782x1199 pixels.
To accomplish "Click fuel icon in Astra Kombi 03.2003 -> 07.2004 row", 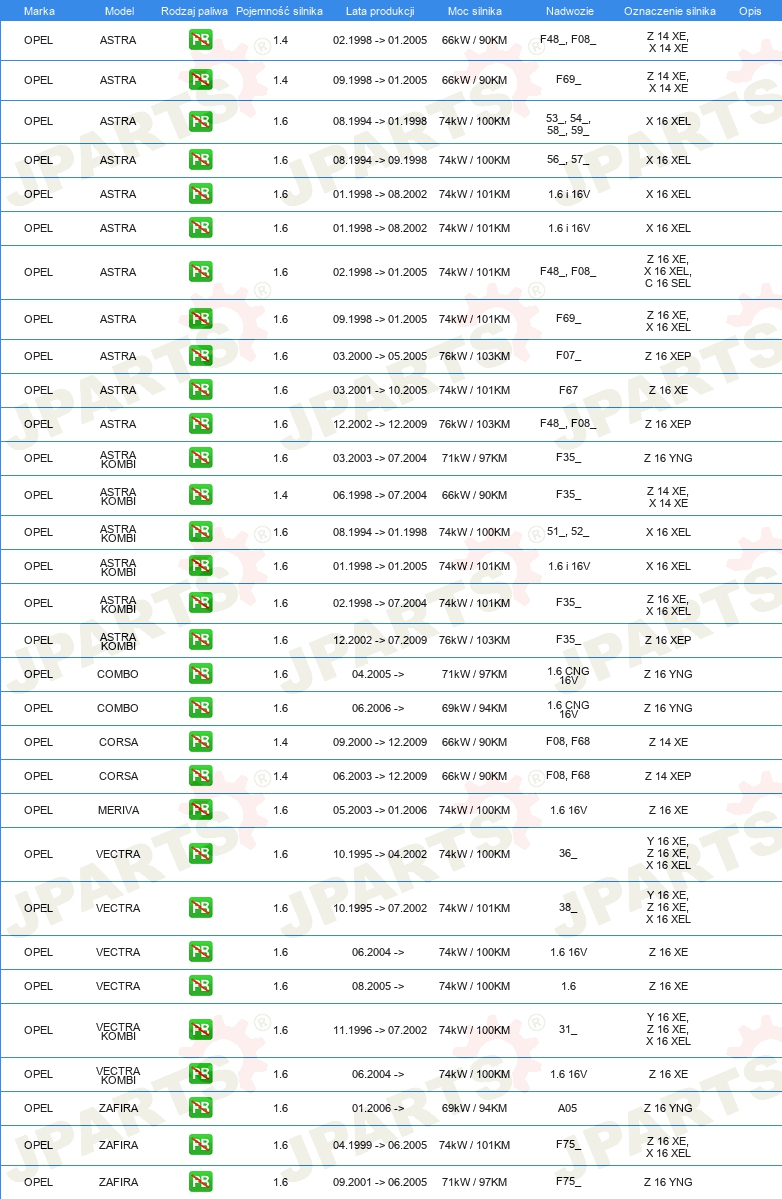I will point(200,458).
